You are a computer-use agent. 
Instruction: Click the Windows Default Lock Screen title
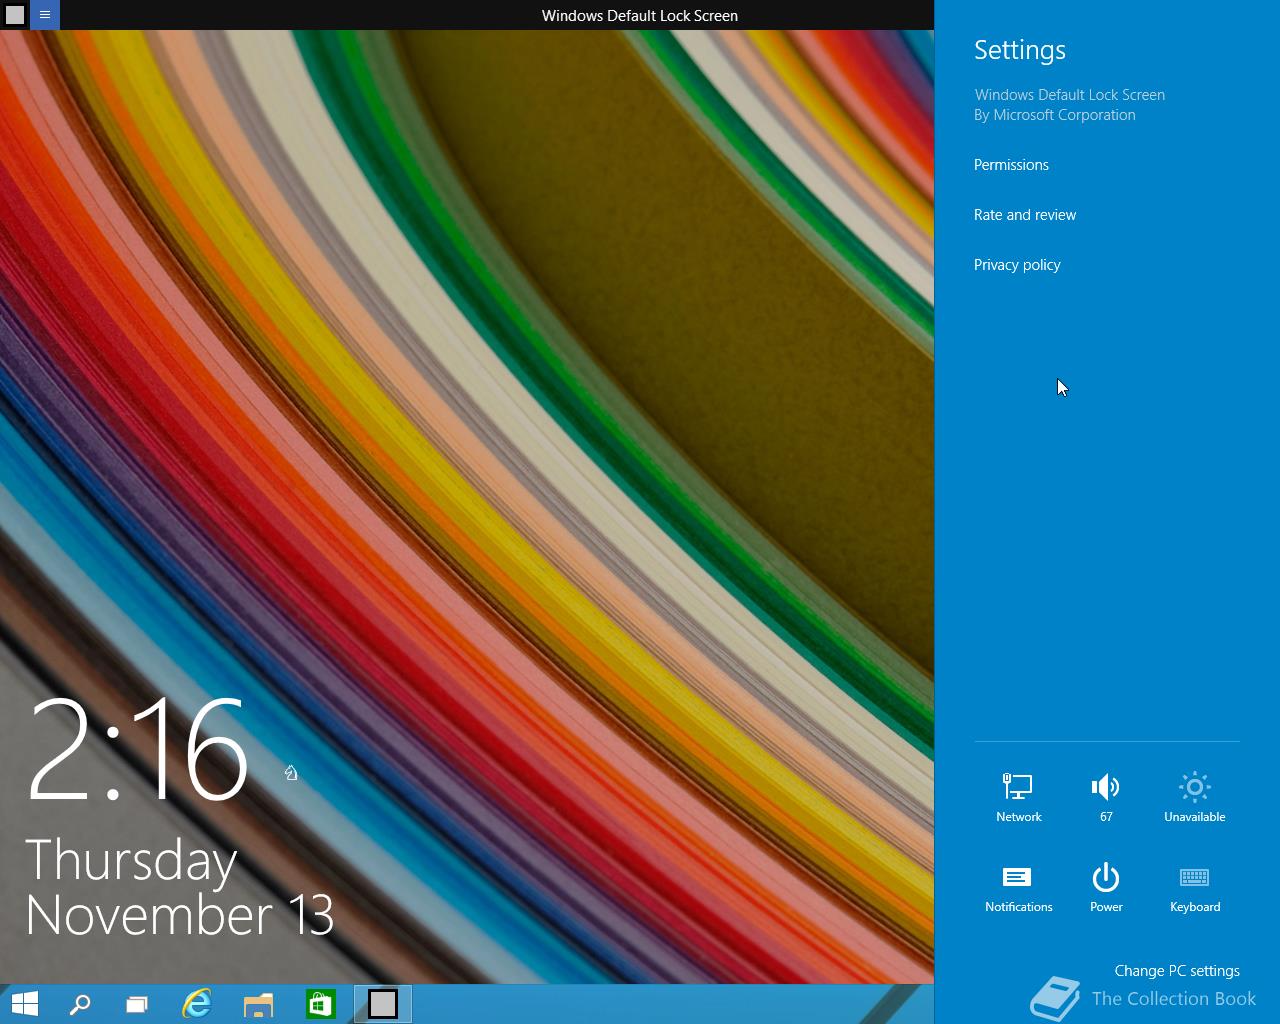[640, 15]
